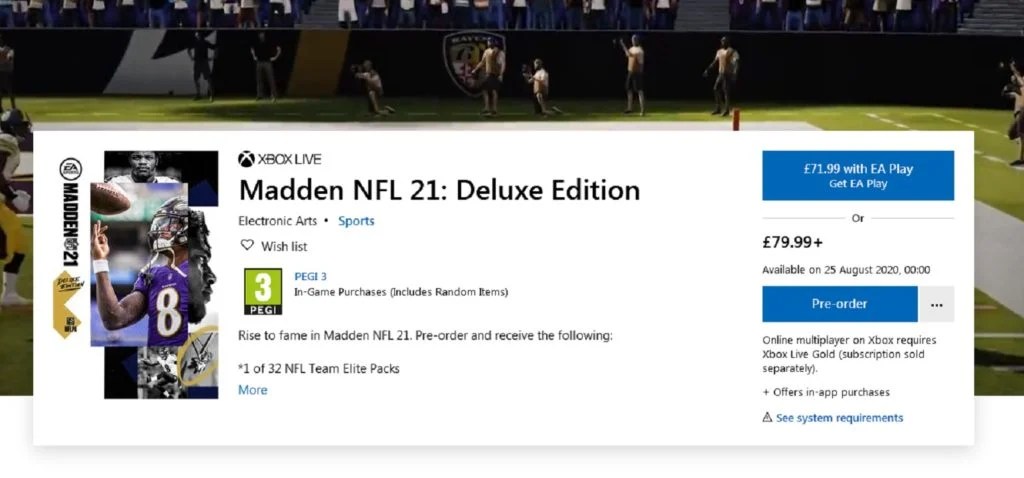Click the £79.99+ price text
The width and height of the screenshot is (1024, 478).
(793, 242)
